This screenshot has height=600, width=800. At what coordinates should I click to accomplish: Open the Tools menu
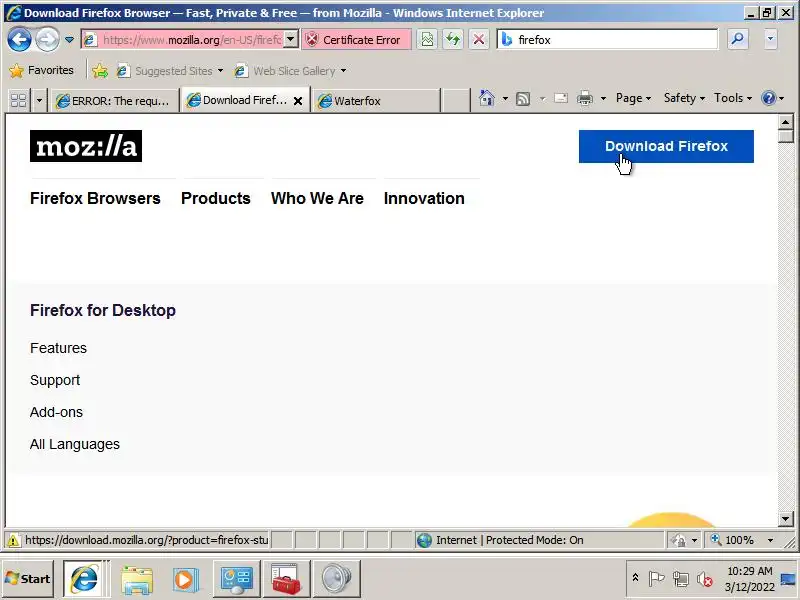[733, 98]
